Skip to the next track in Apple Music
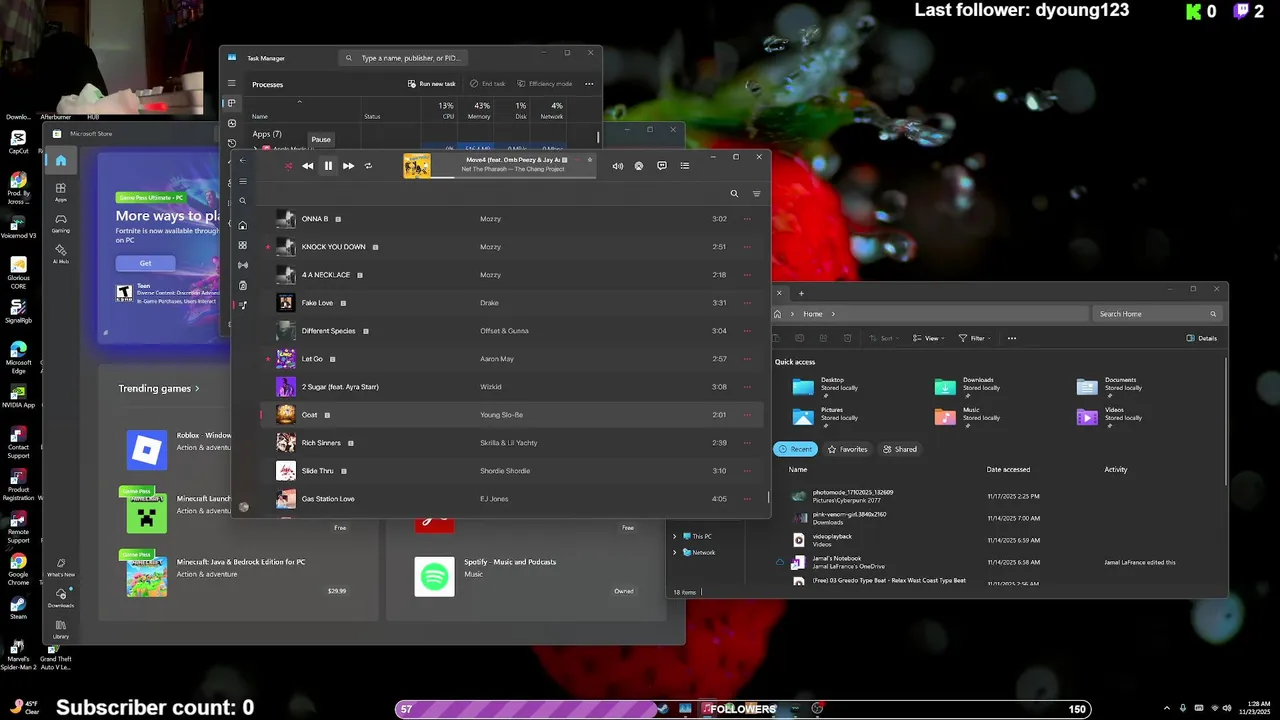This screenshot has width=1280, height=720. [x=348, y=166]
